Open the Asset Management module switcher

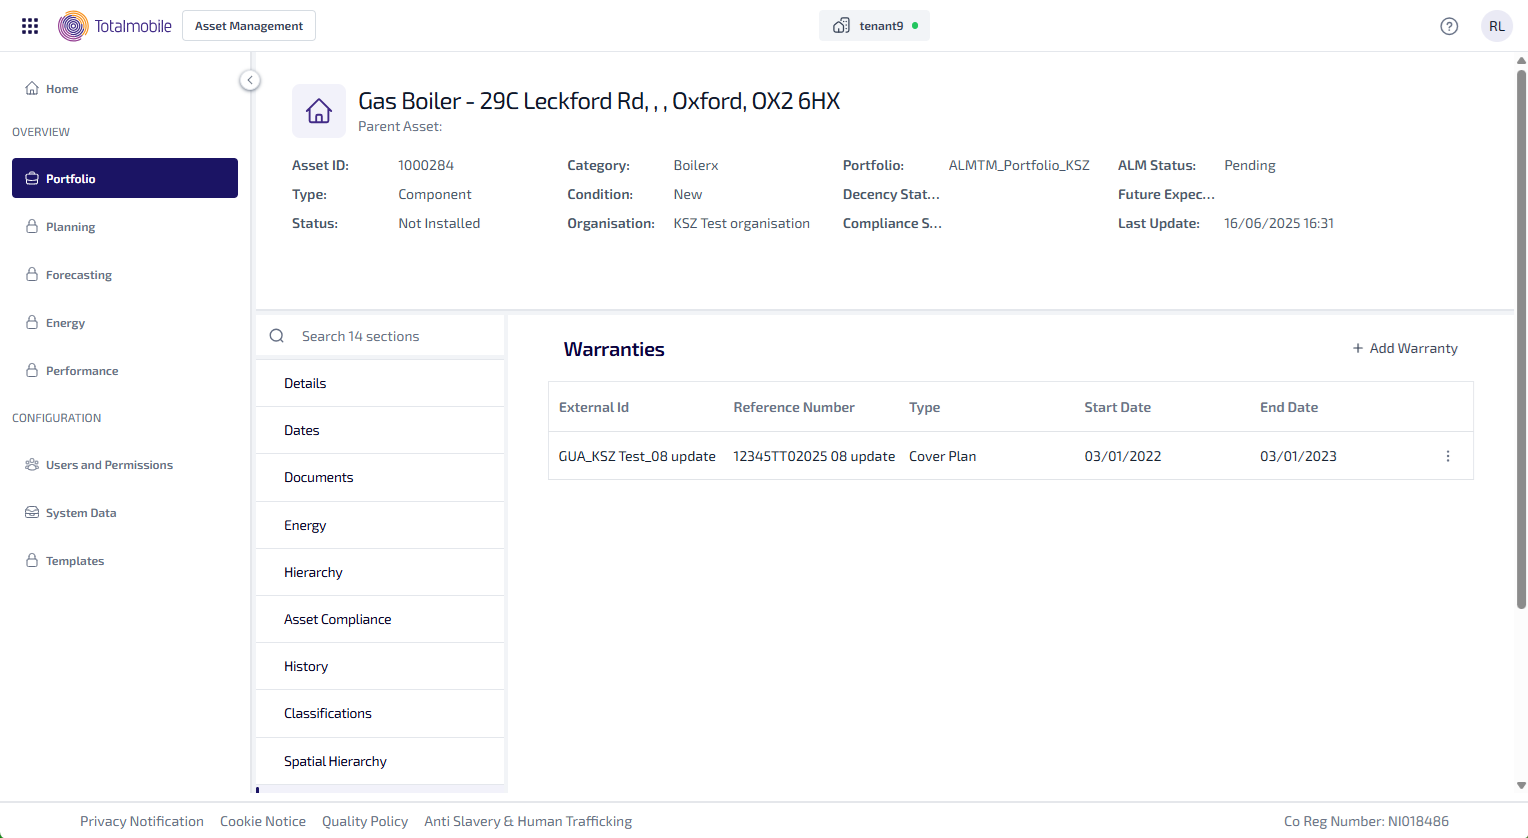coord(249,26)
